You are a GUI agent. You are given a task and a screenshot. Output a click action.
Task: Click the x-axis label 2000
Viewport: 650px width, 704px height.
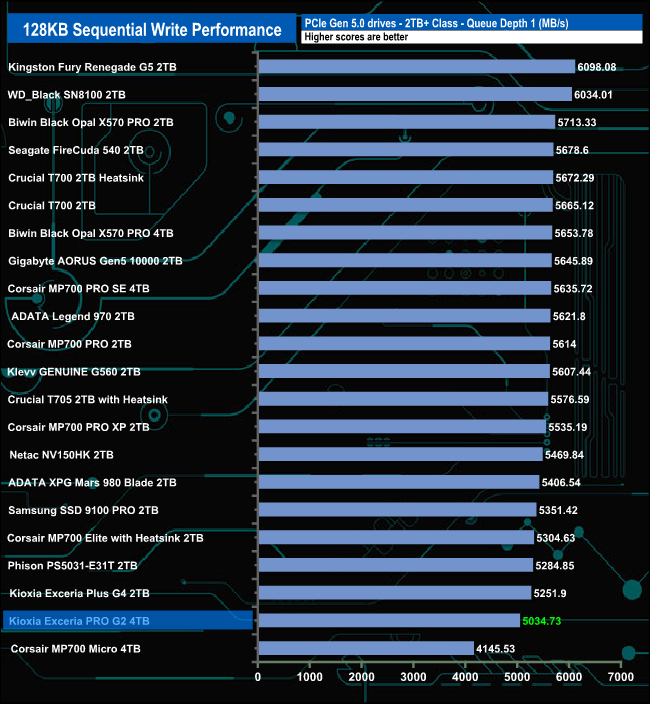click(x=361, y=677)
